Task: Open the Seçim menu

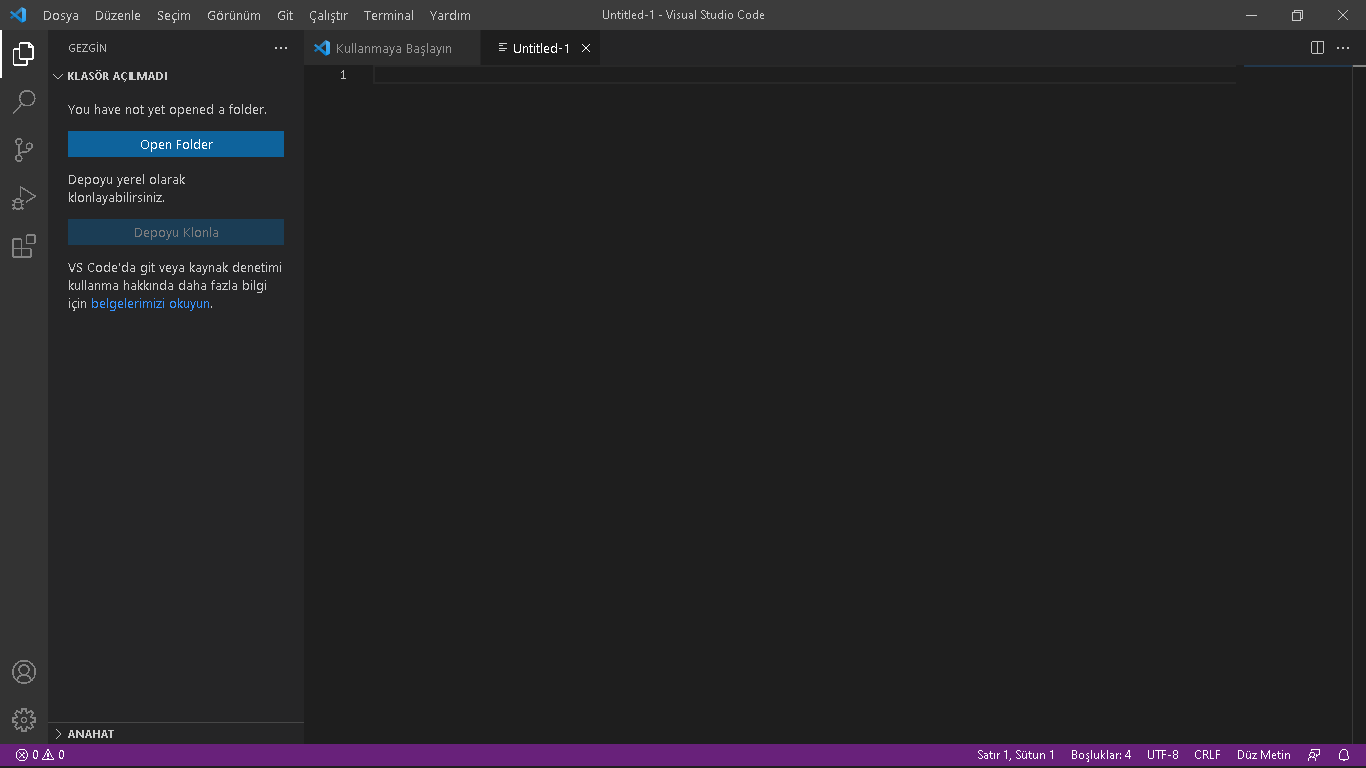Action: pos(174,15)
